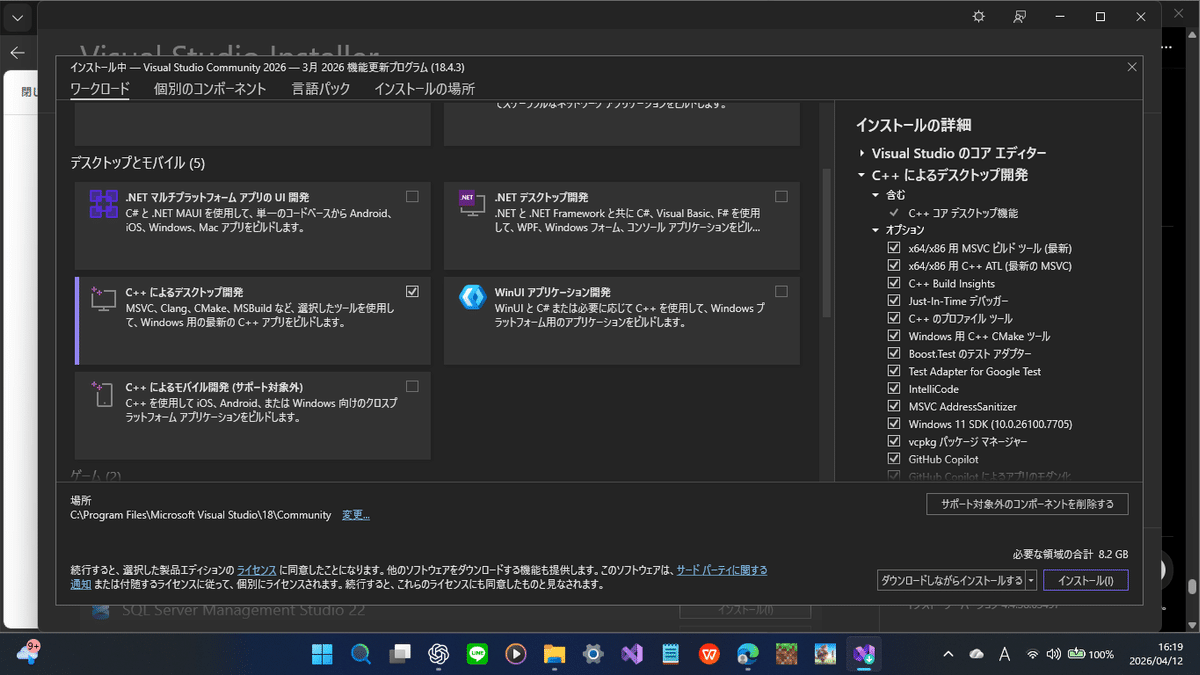Click the LINE icon in the taskbar

point(477,653)
